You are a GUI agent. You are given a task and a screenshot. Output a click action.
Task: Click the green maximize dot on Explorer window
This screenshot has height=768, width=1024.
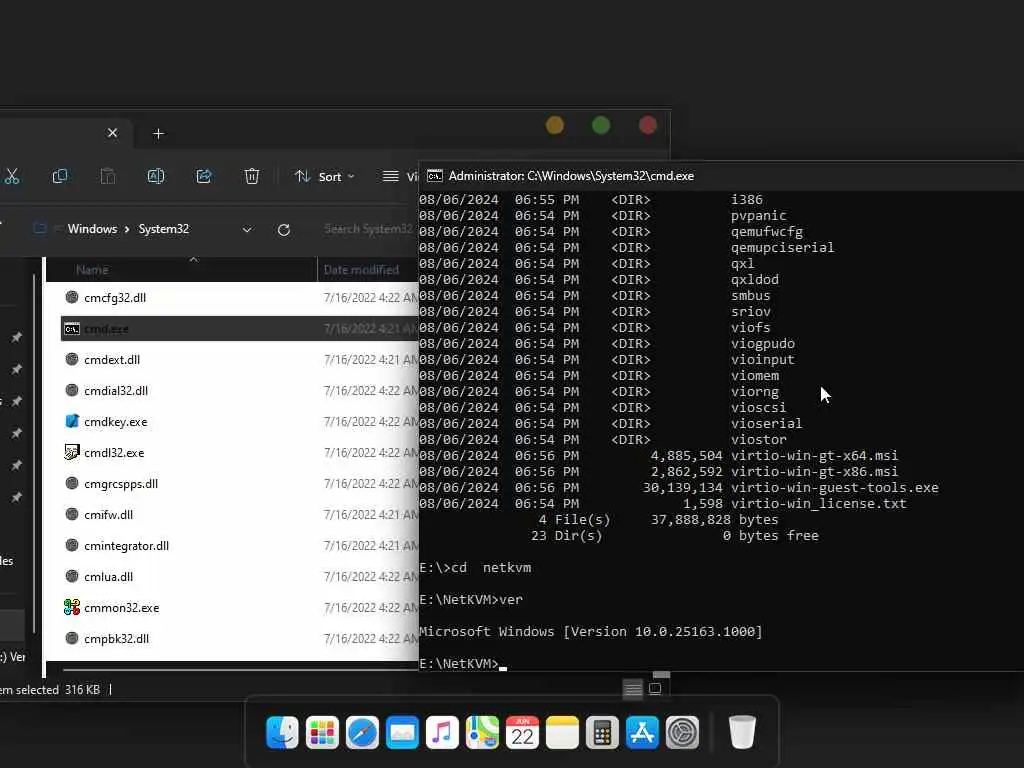[601, 125]
